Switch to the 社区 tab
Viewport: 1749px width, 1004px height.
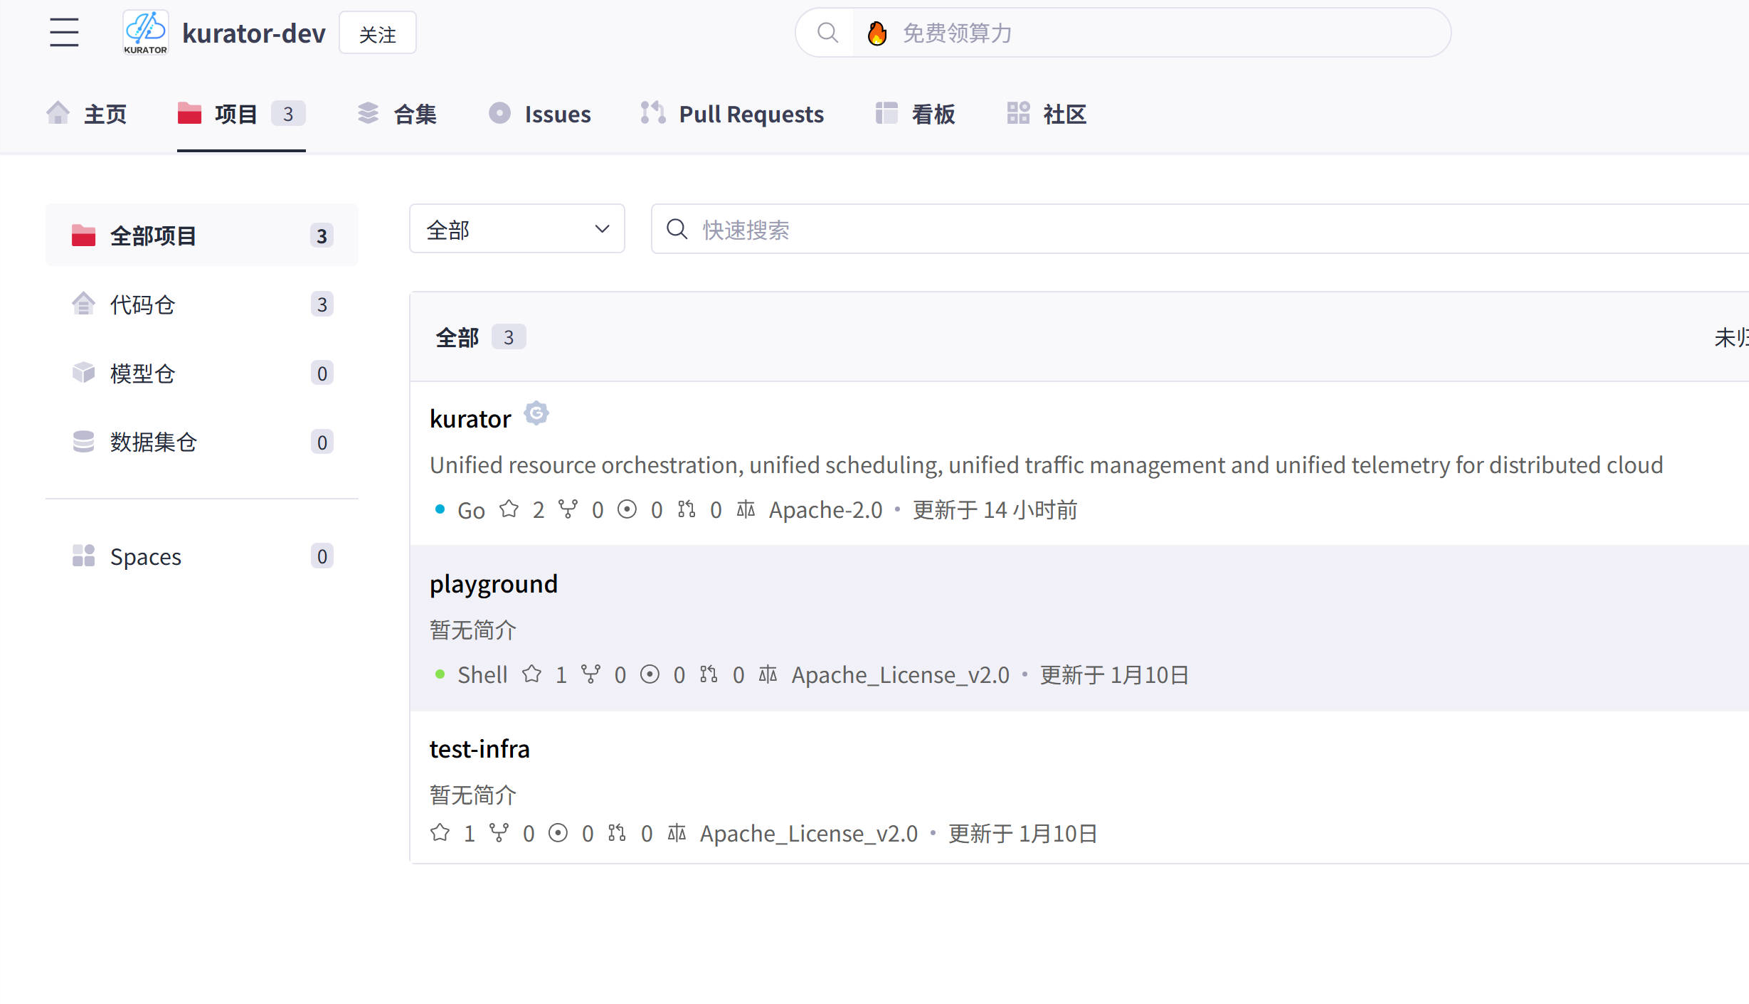1046,114
